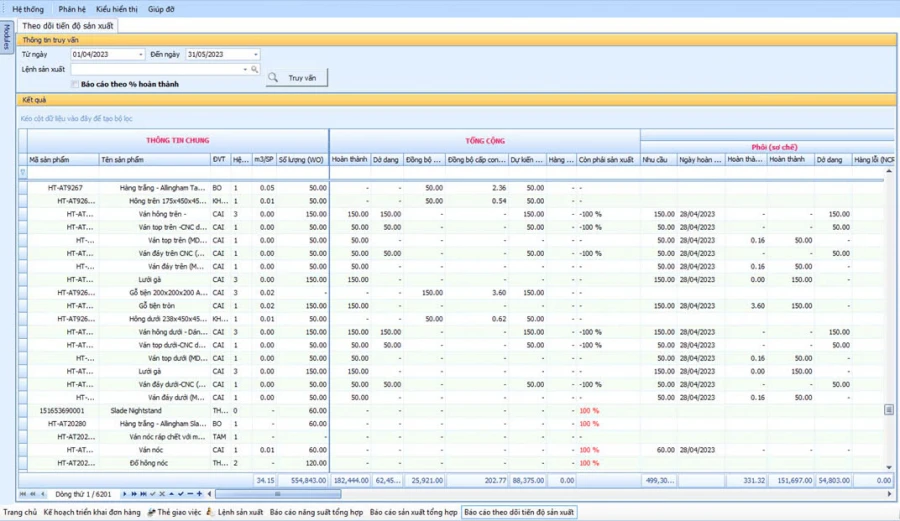Open the Modules side panel
The image size is (900, 521).
tap(7, 37)
